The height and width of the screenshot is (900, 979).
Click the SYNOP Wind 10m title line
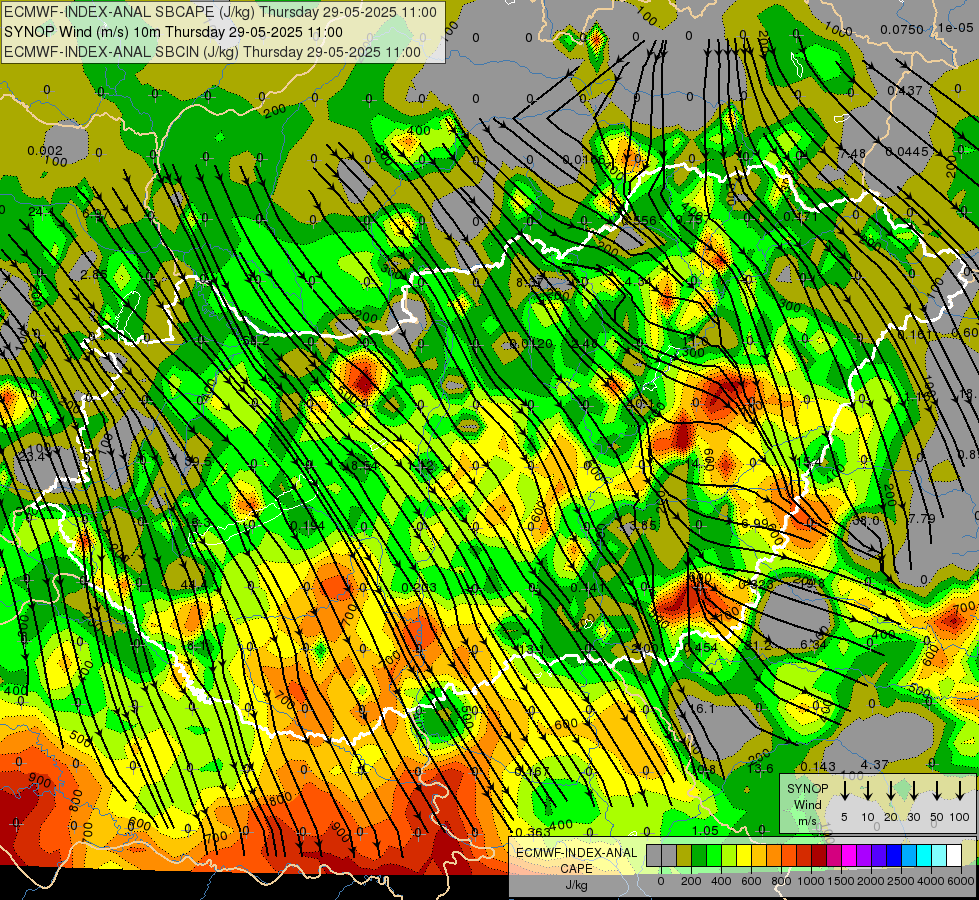pos(173,32)
